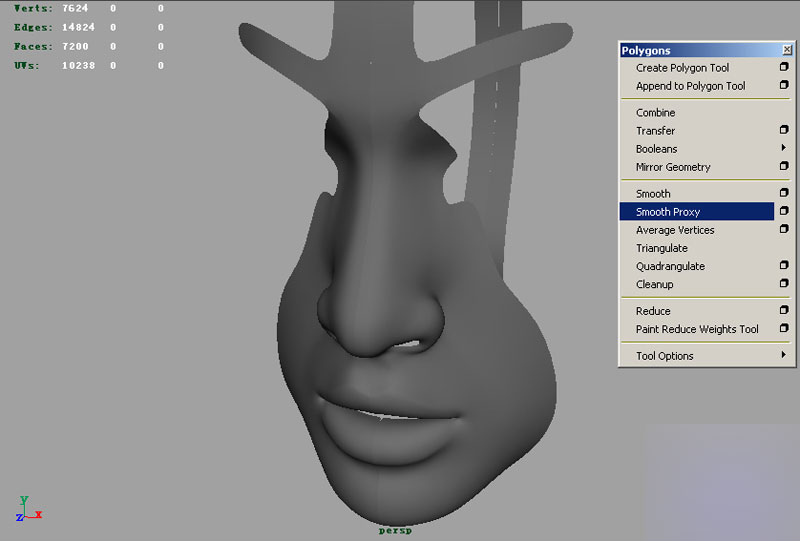
Task: Open Smooth Proxy options box
Action: 784,211
